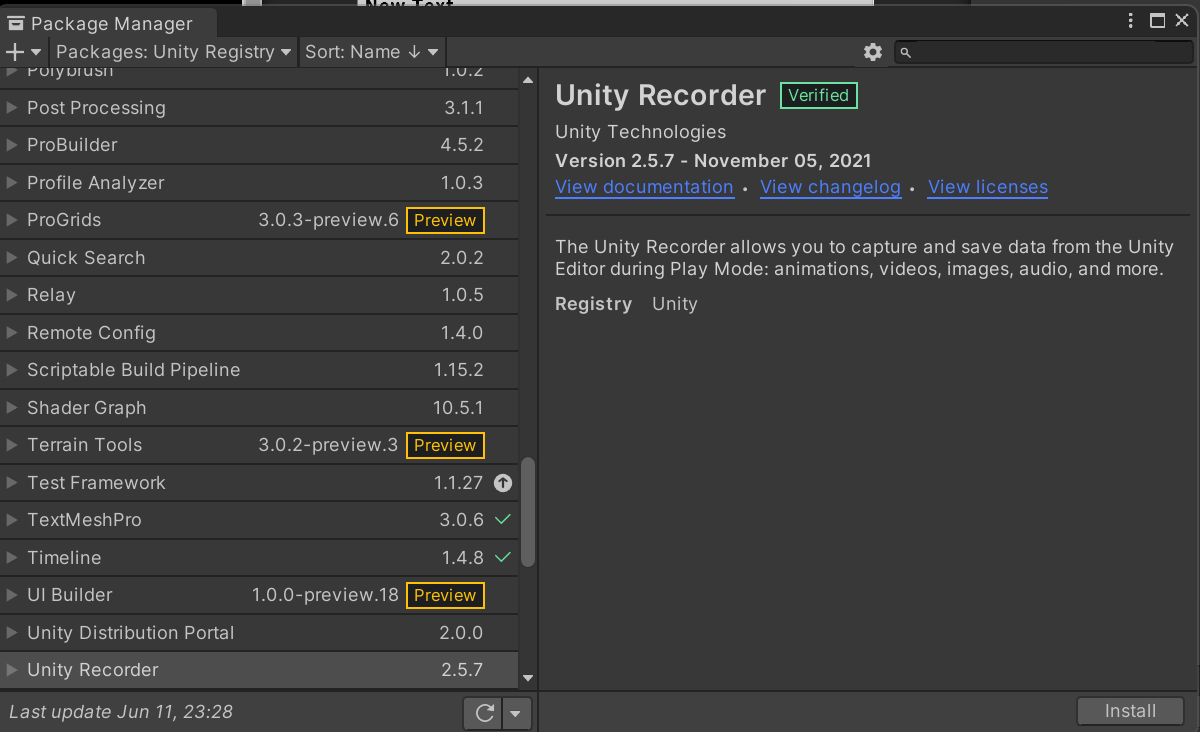This screenshot has width=1200, height=732.
Task: Click the Package Manager tab icon
Action: (x=16, y=23)
